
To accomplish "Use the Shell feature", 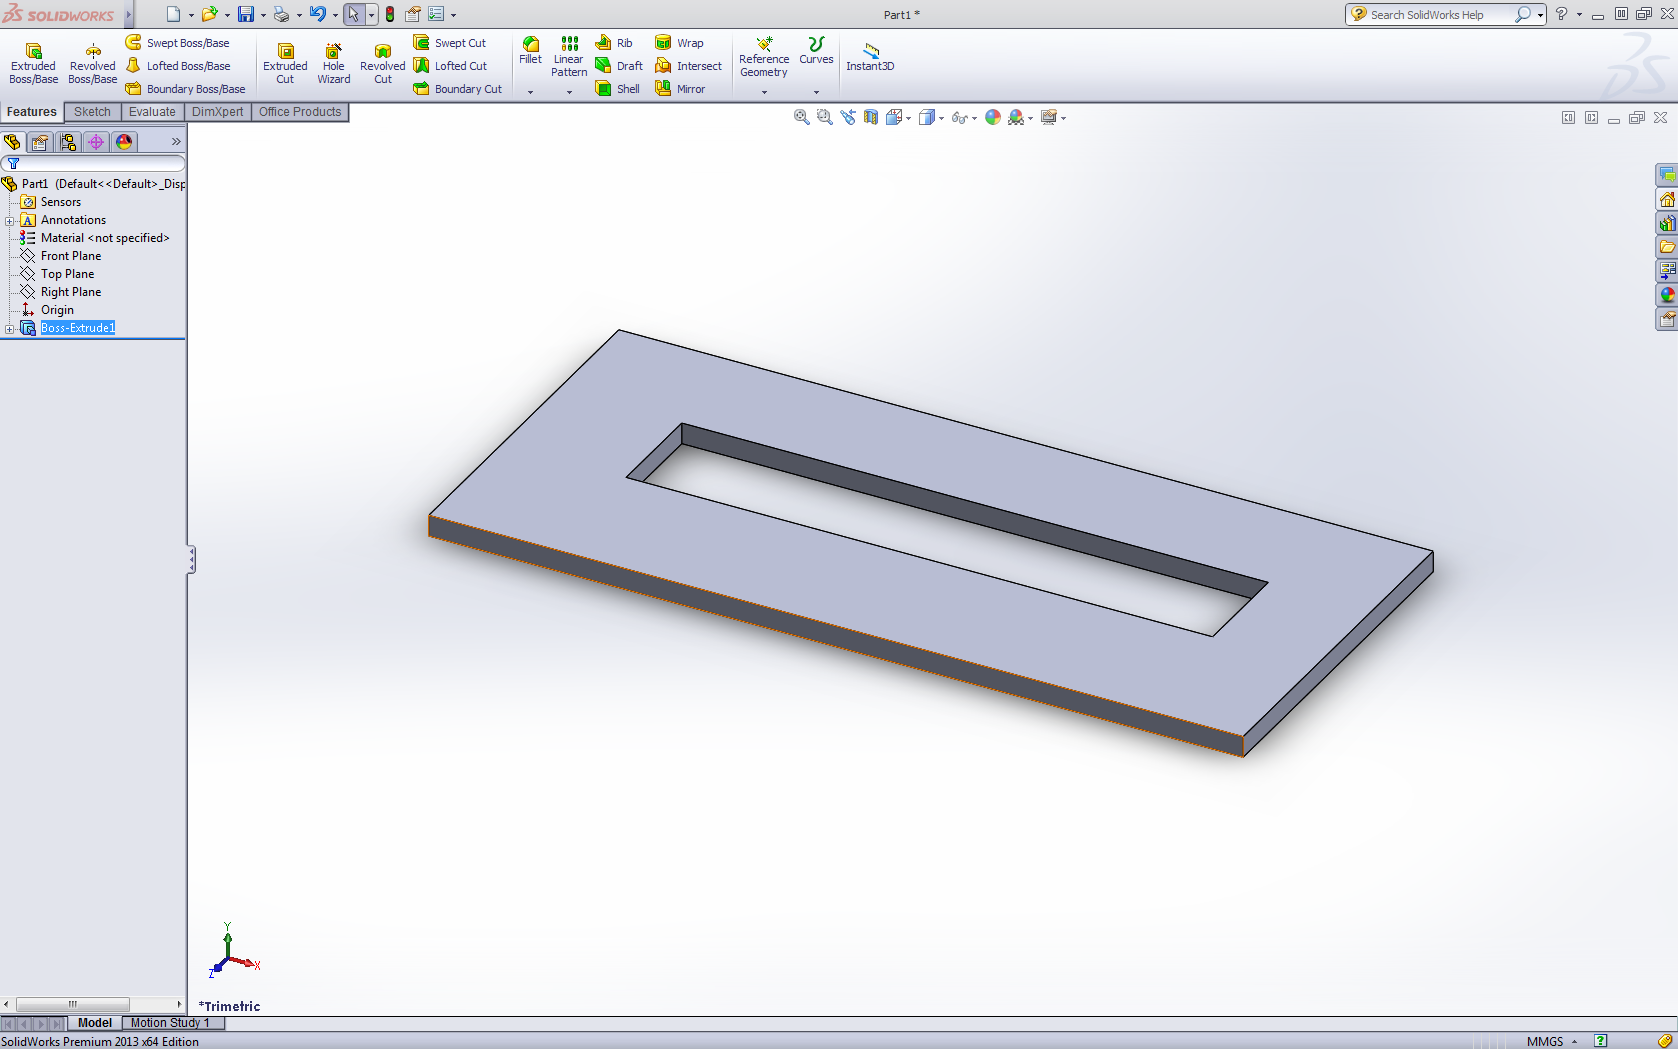I will pos(617,89).
